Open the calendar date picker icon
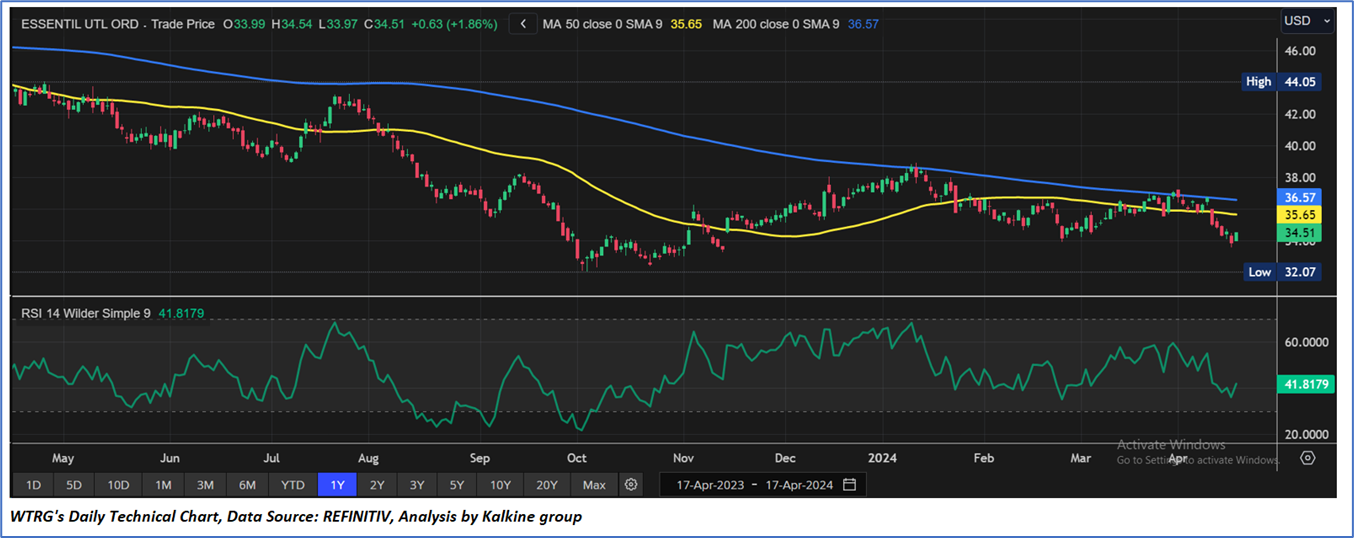Image resolution: width=1354 pixels, height=538 pixels. pos(849,485)
